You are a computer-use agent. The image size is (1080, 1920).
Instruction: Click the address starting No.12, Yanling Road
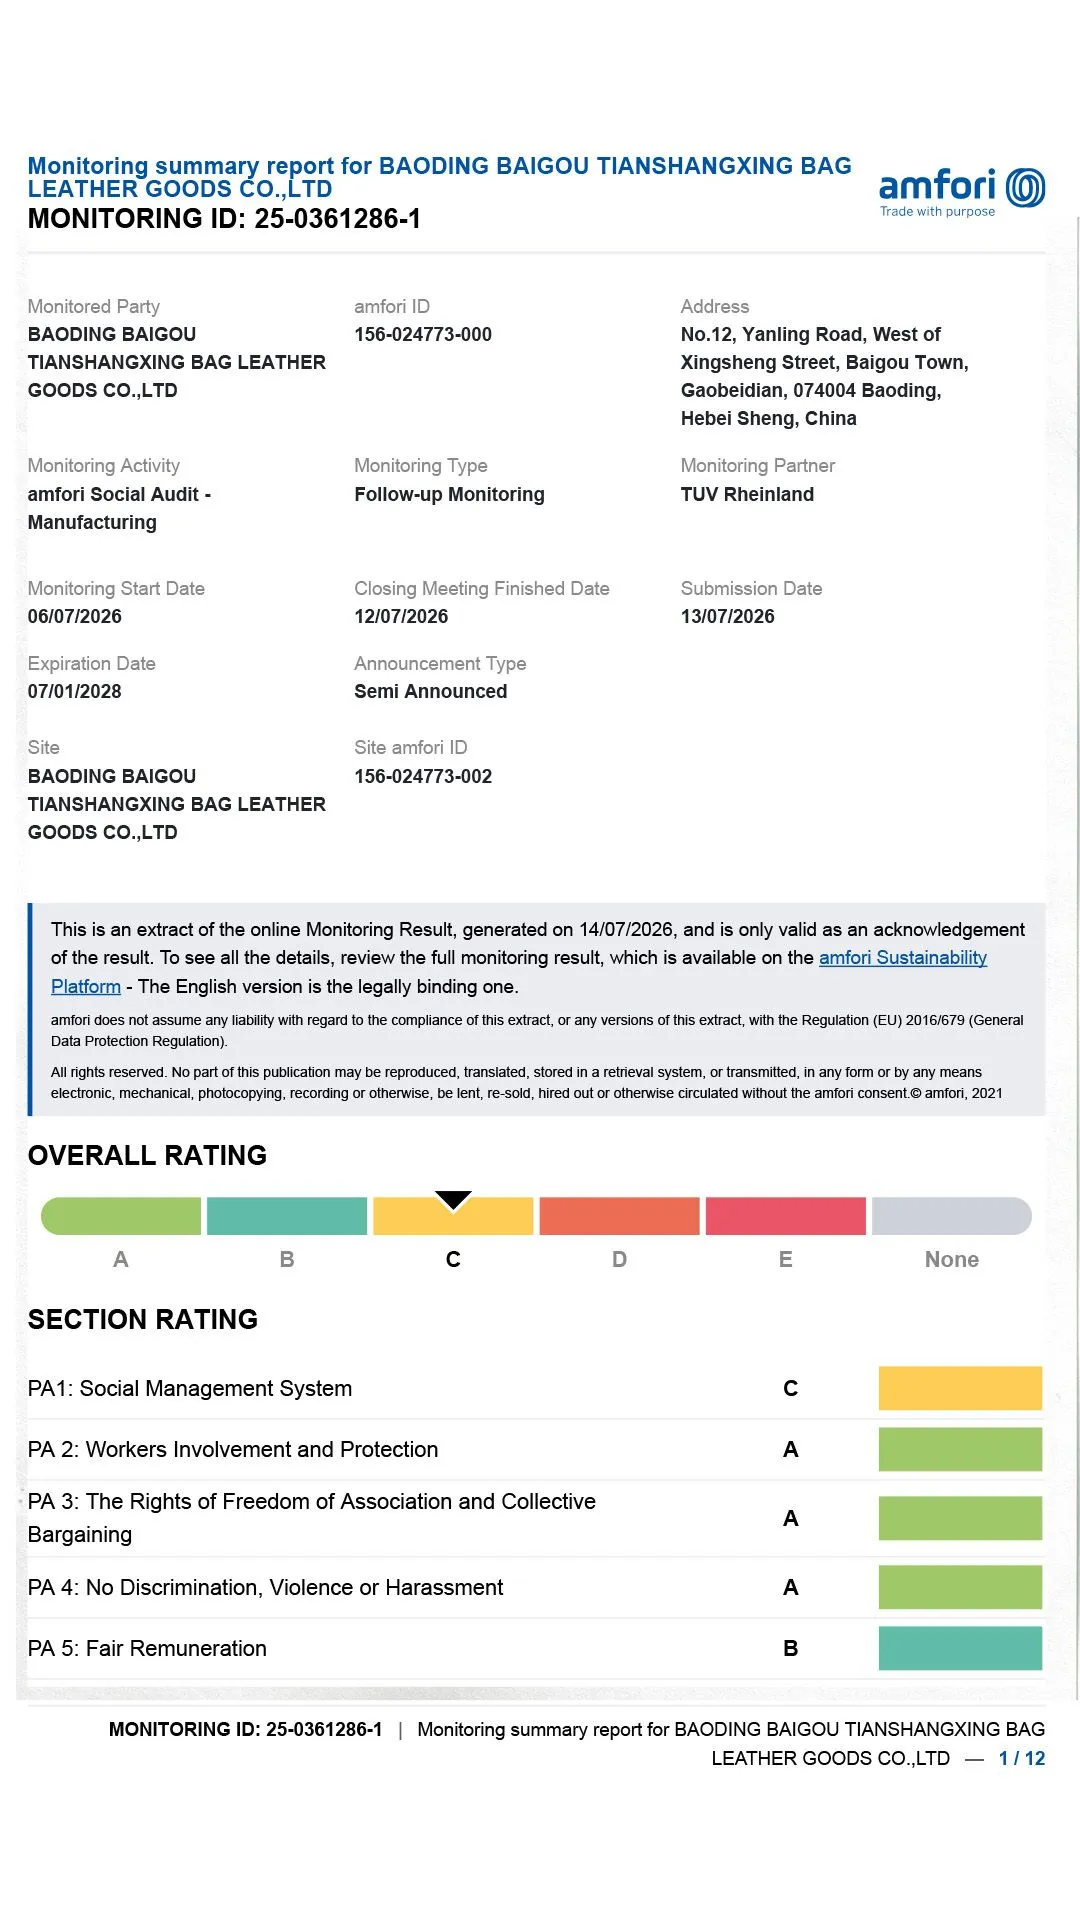[825, 376]
